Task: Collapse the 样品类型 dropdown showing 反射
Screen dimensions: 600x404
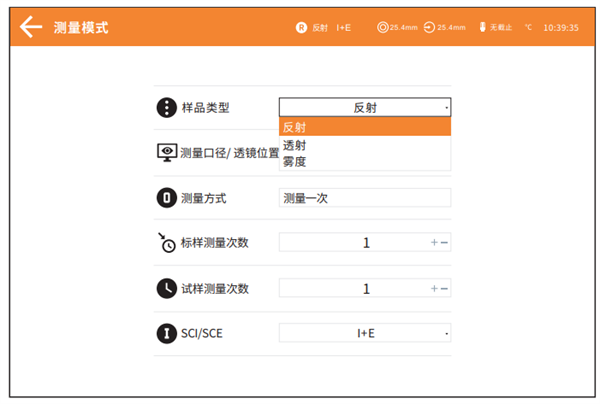Action: [x=365, y=108]
